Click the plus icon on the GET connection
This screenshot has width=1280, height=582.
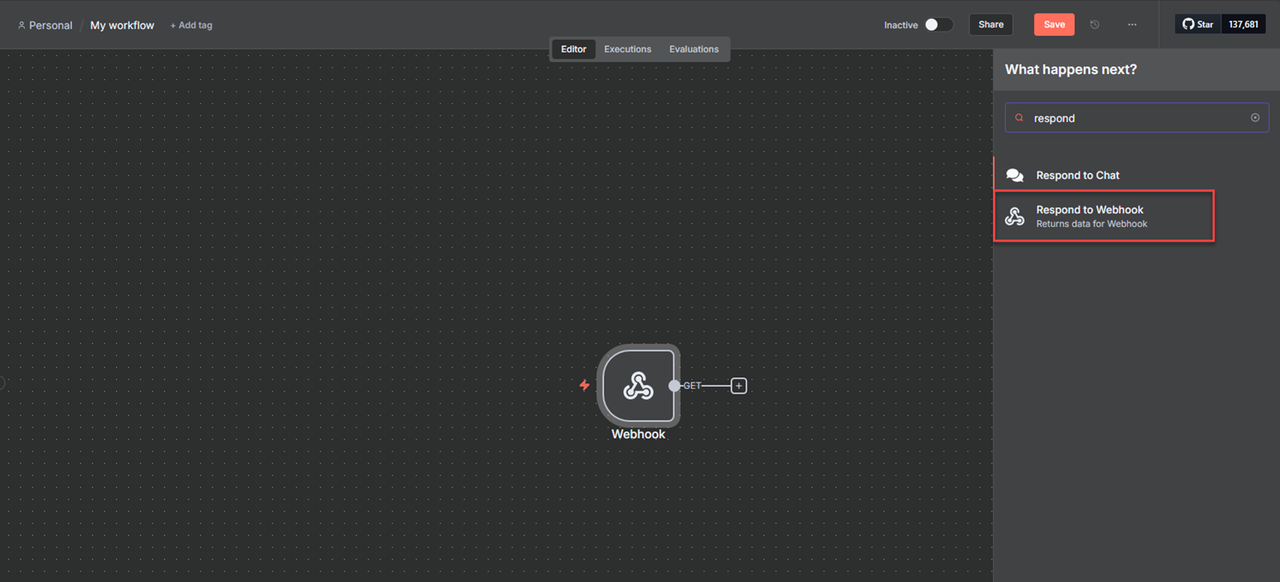738,385
